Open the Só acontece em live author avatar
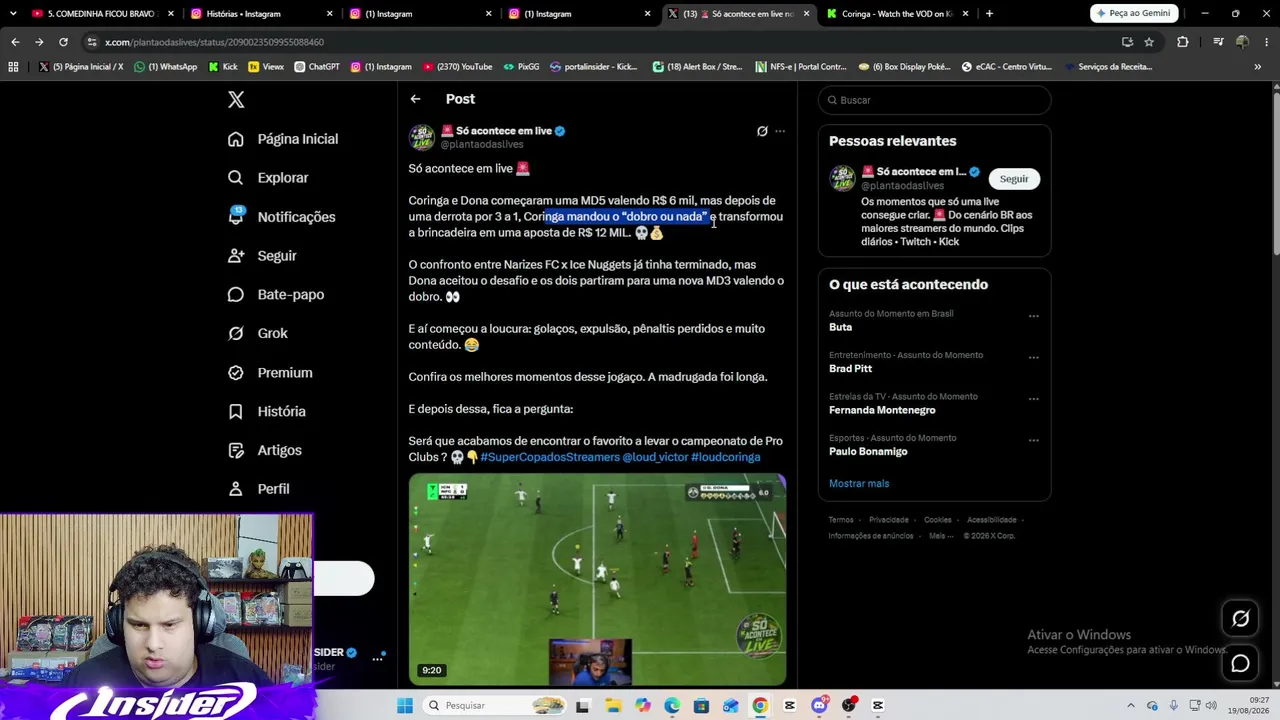The image size is (1280, 720). click(x=422, y=137)
